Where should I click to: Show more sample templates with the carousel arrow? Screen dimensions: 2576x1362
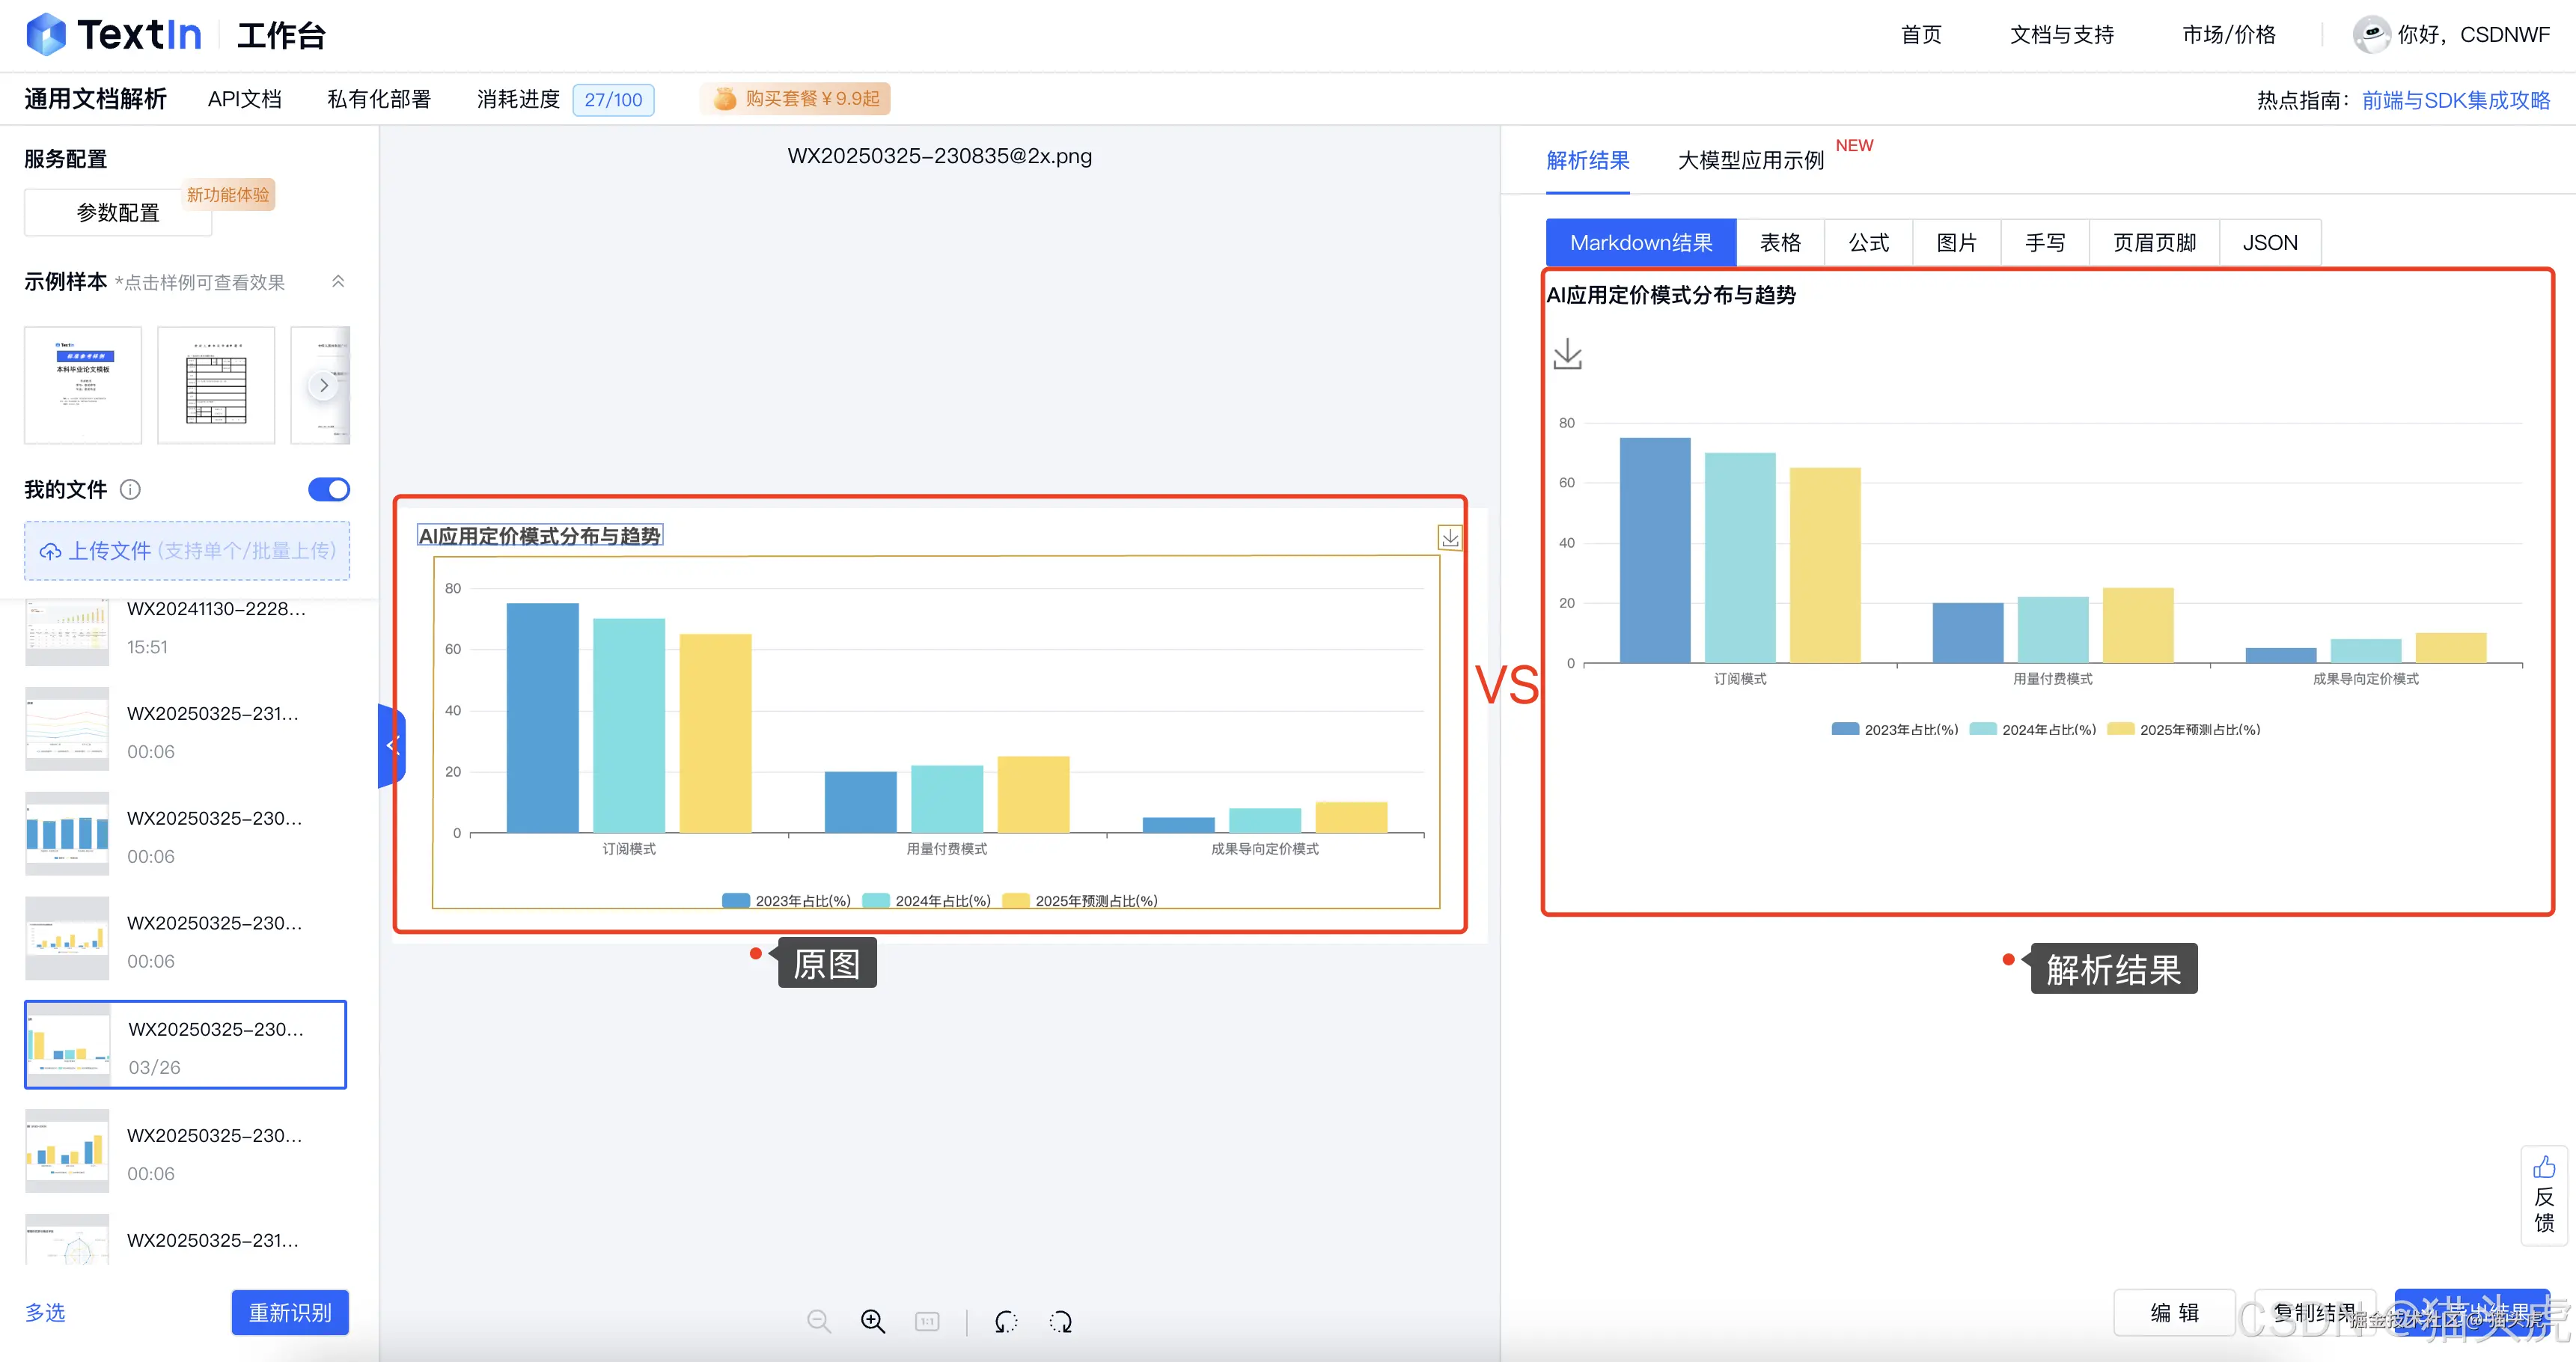pos(322,385)
